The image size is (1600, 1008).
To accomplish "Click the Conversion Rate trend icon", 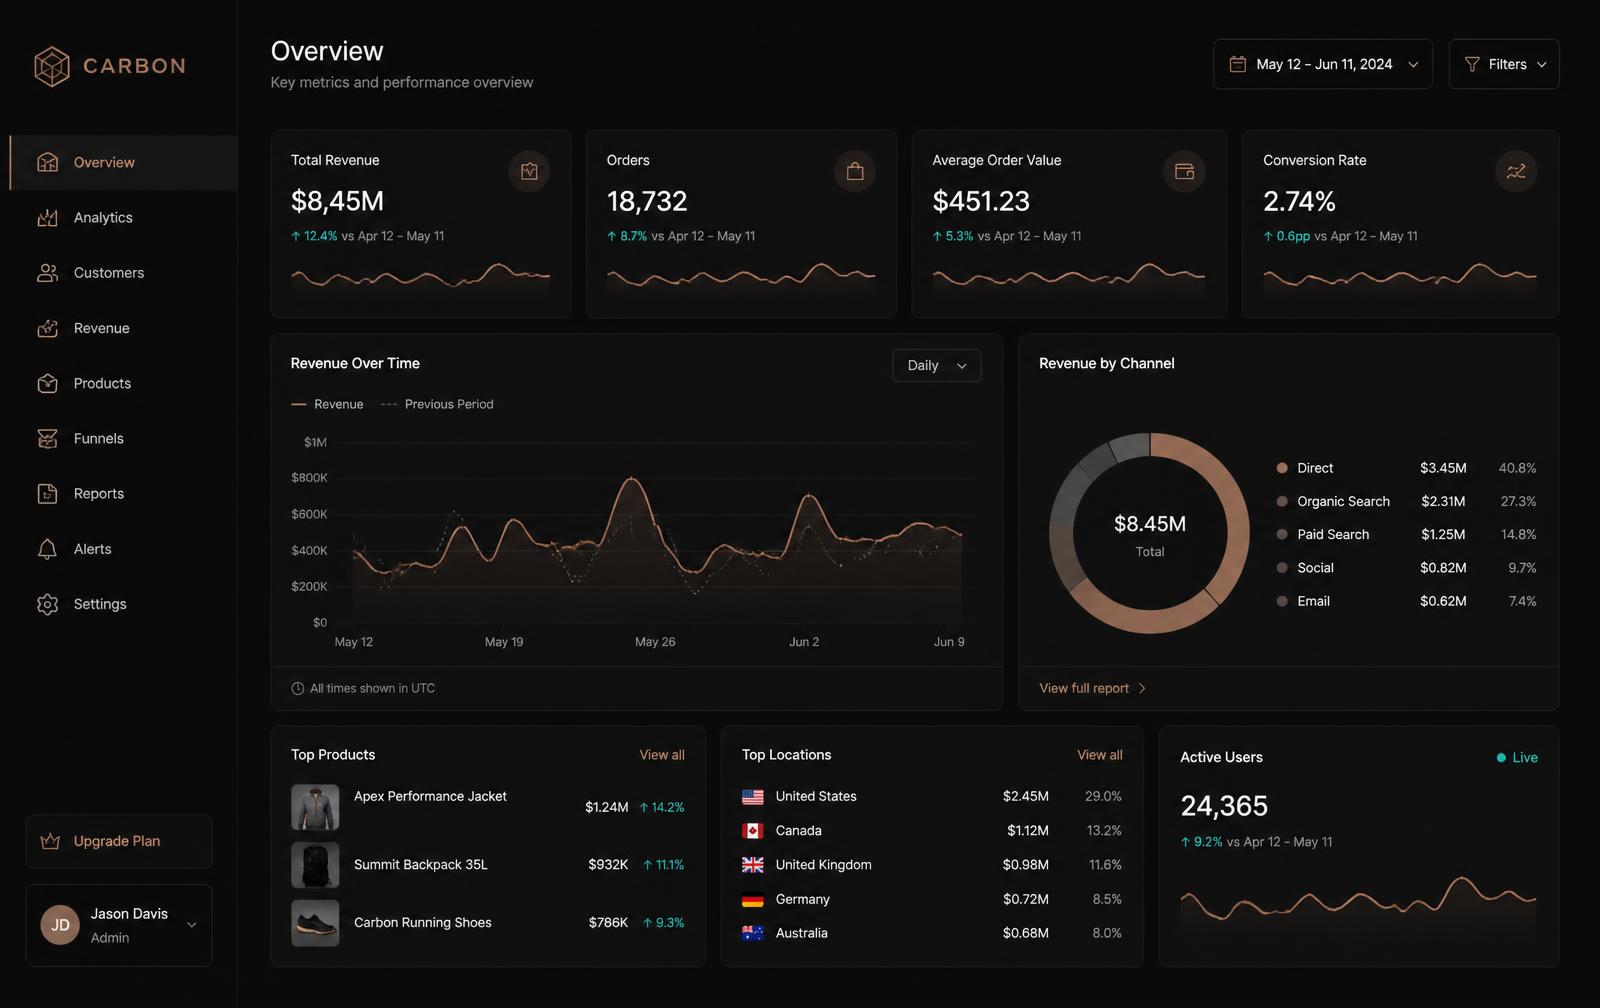I will 1516,171.
